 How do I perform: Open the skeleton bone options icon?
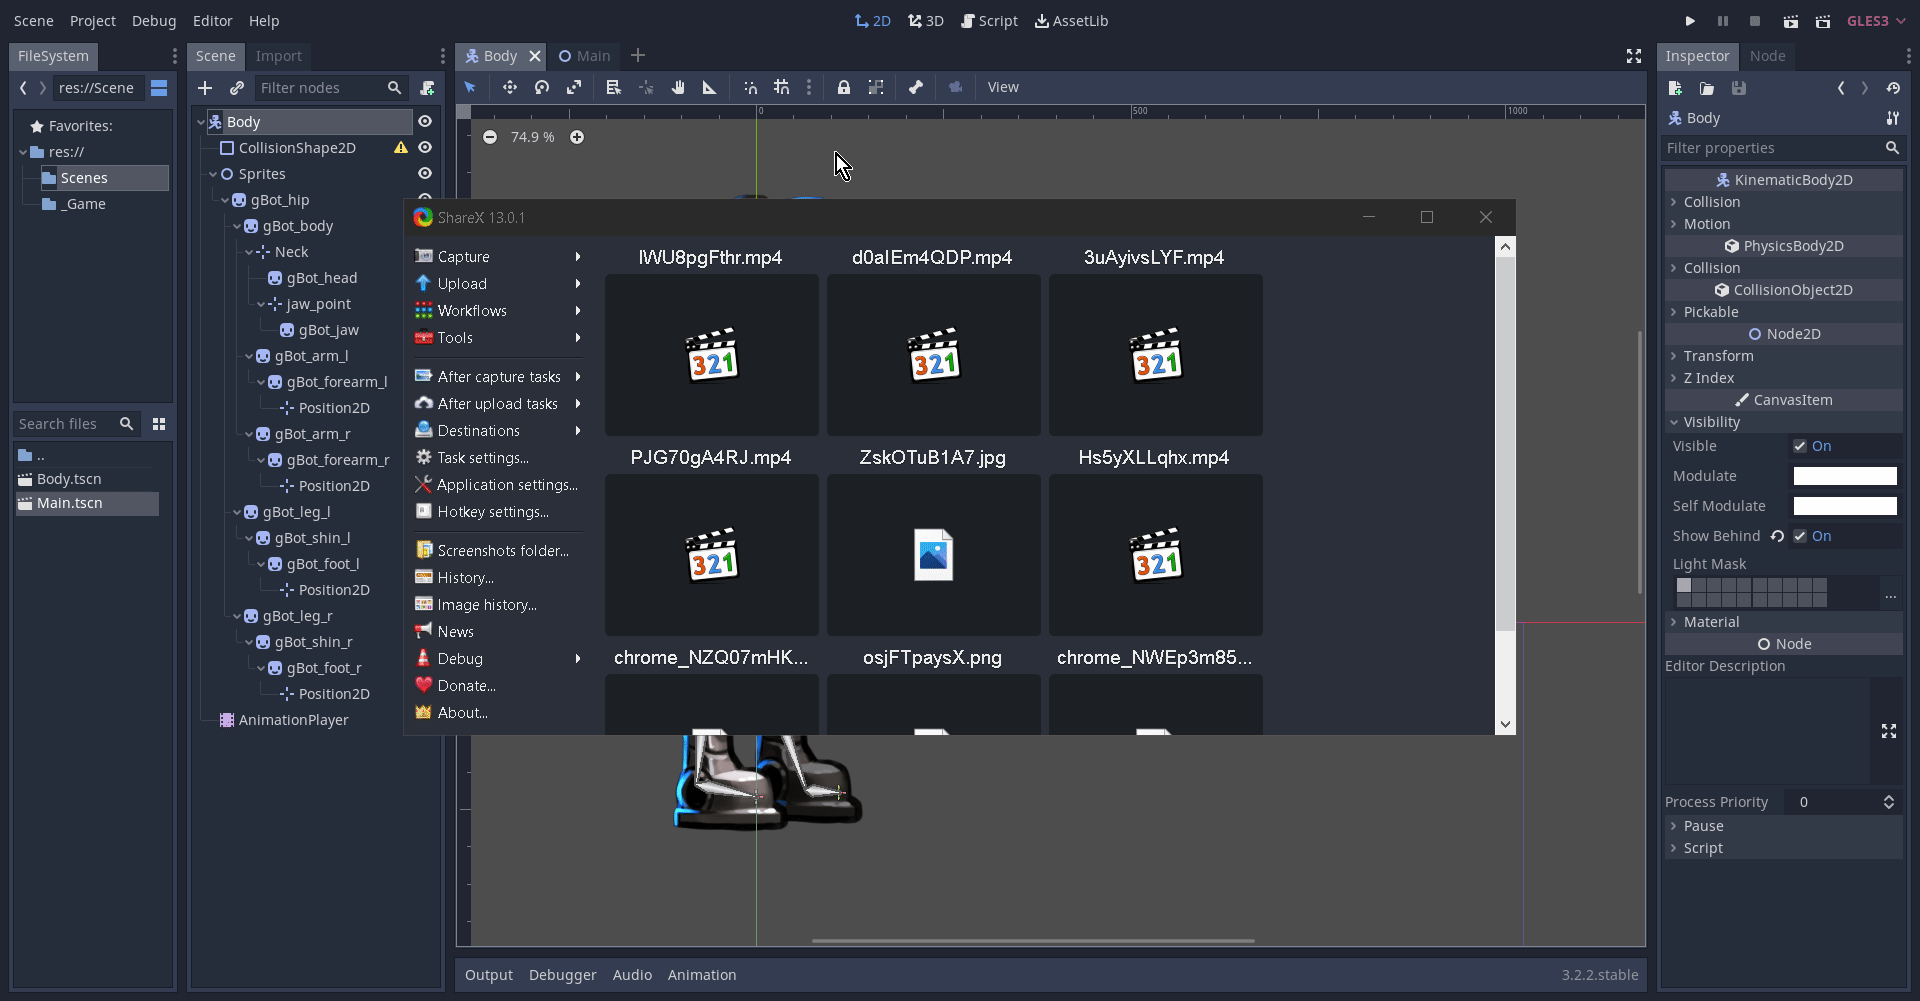click(x=916, y=88)
